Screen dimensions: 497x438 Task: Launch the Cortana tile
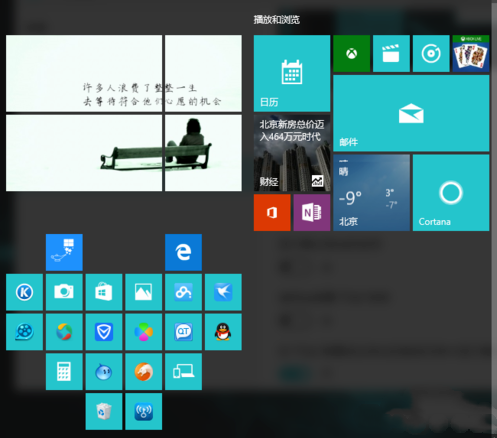pyautogui.click(x=451, y=193)
